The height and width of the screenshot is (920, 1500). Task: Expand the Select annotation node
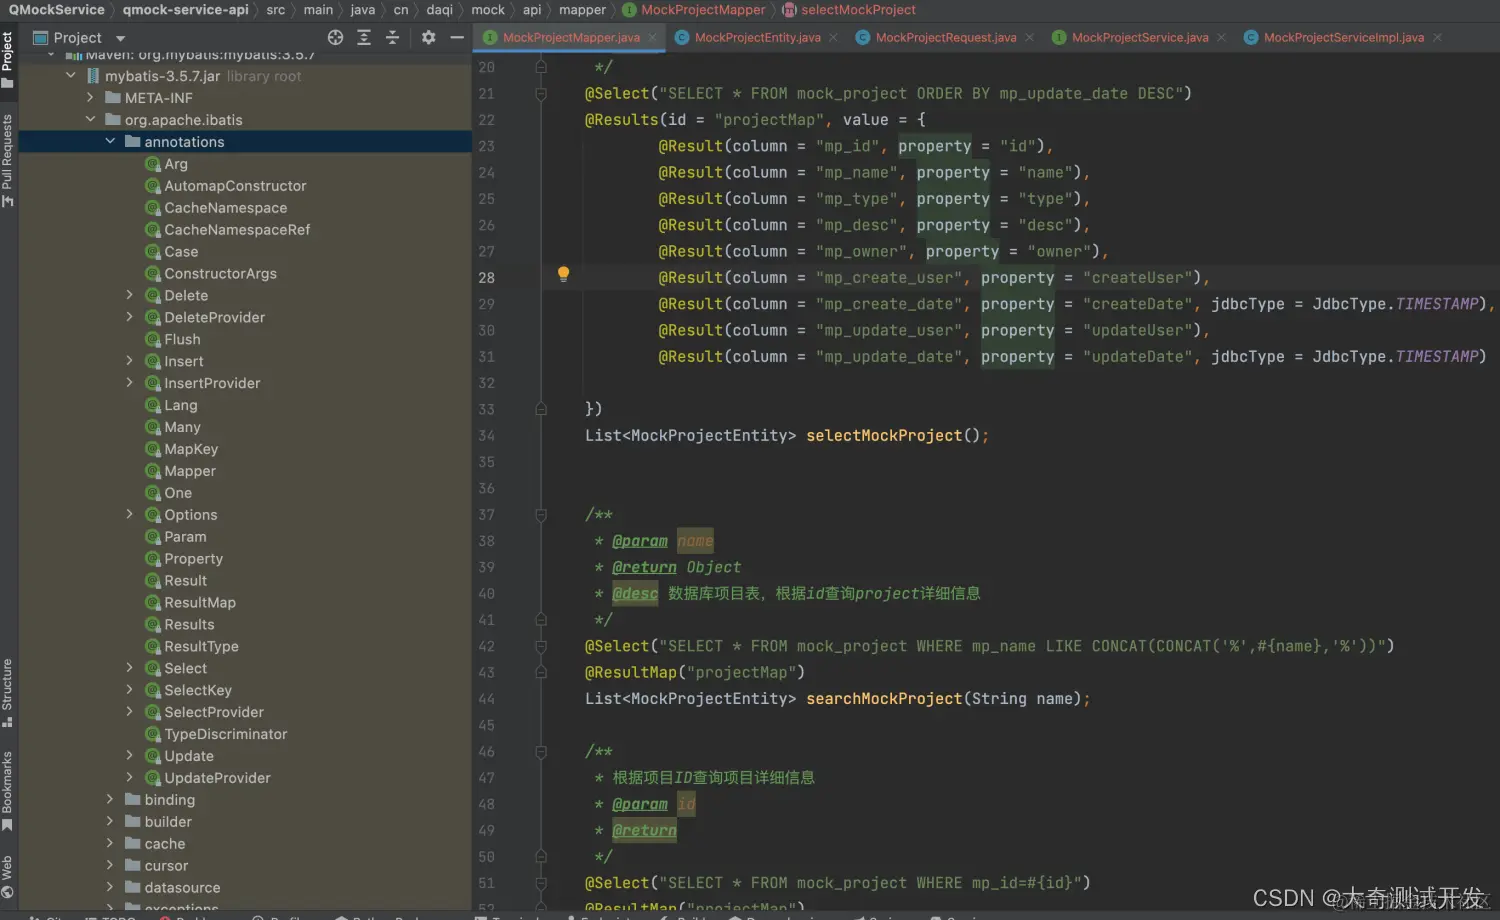click(129, 668)
